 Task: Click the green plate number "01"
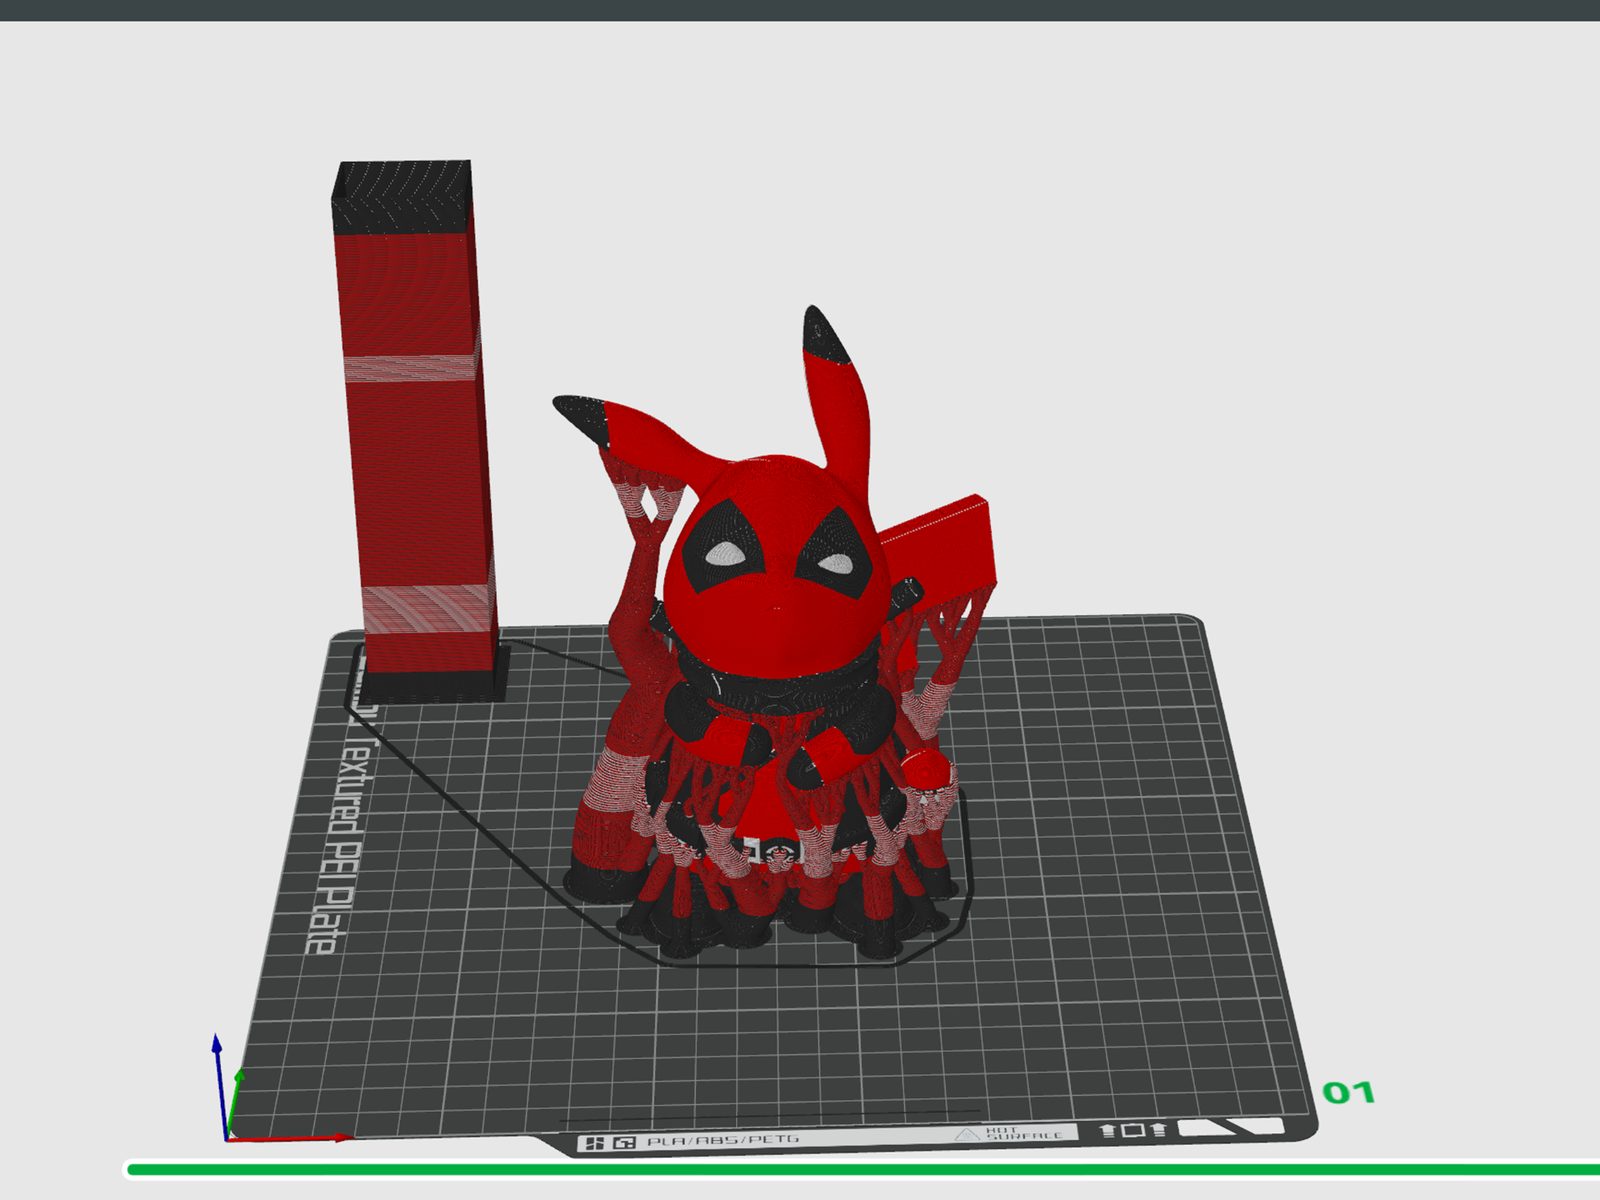tap(1348, 1093)
